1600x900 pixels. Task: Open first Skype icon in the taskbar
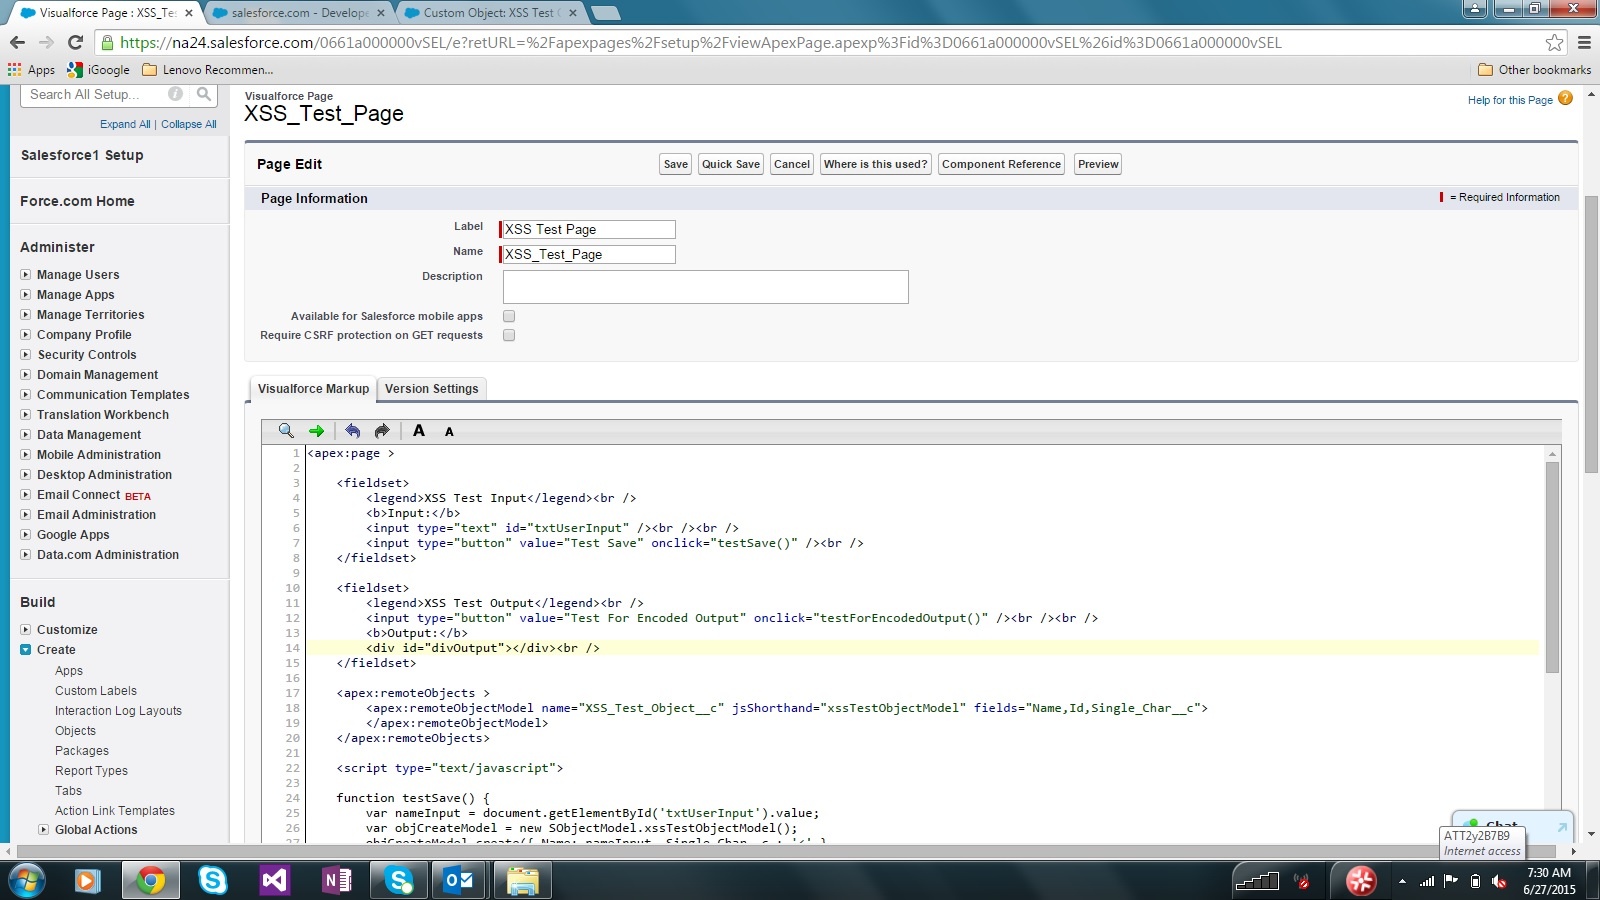(x=213, y=880)
